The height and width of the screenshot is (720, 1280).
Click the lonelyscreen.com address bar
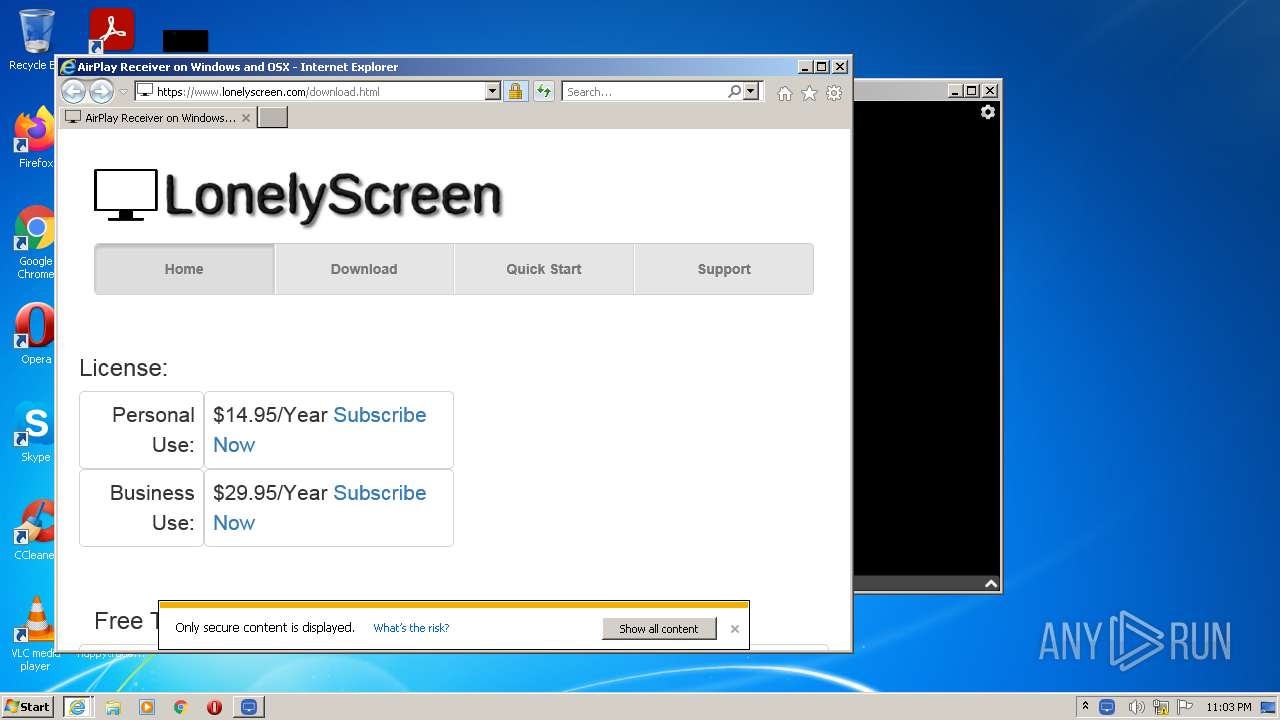coord(310,91)
